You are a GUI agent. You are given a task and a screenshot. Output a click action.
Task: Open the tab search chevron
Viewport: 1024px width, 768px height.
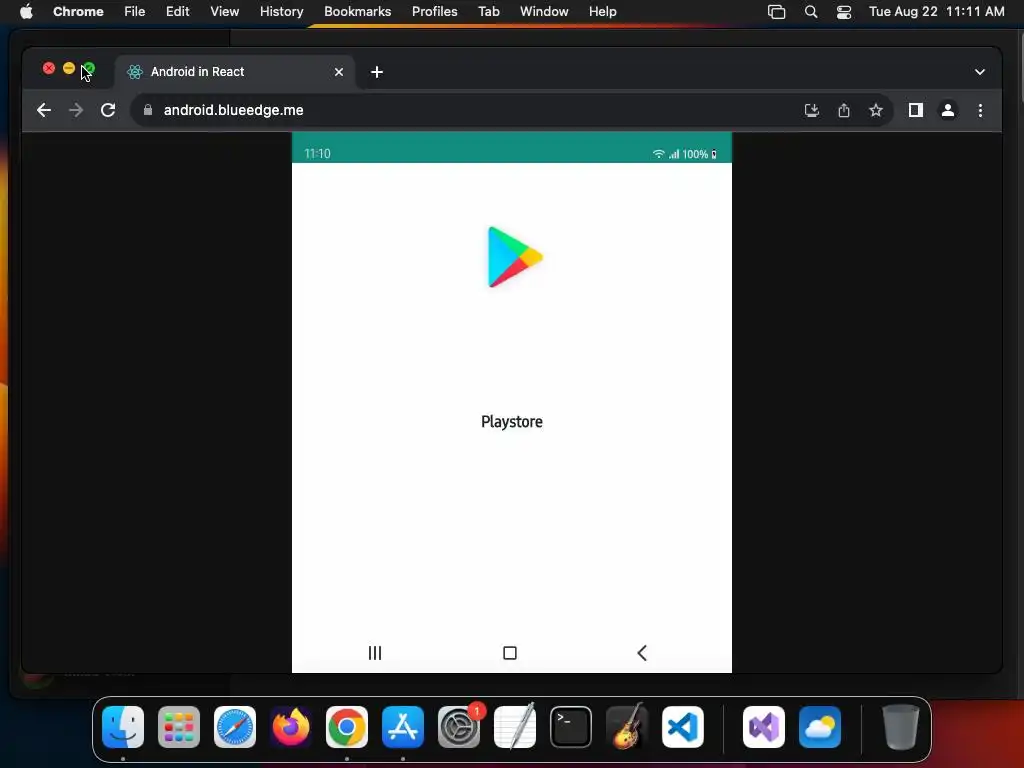pyautogui.click(x=980, y=72)
